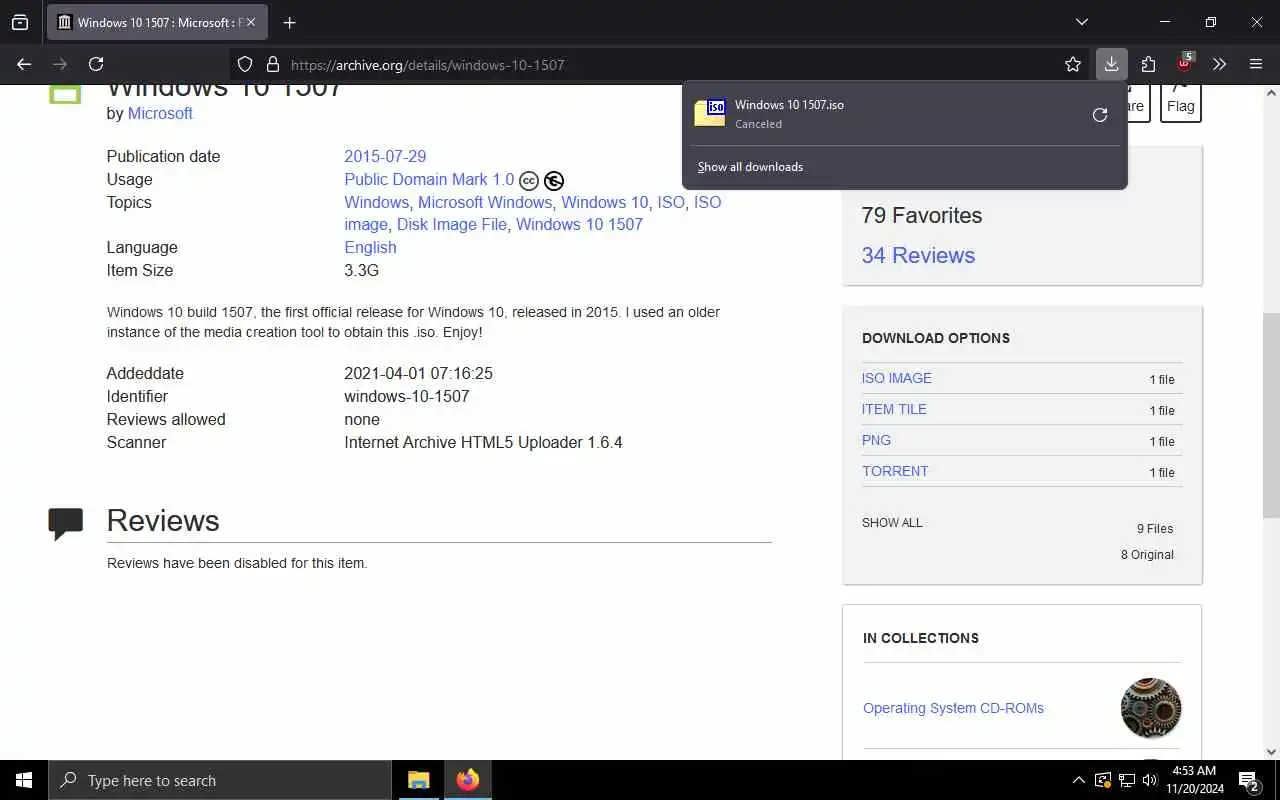The image size is (1280, 800).
Task: Open Firefox application hamburger menu
Action: [1256, 64]
